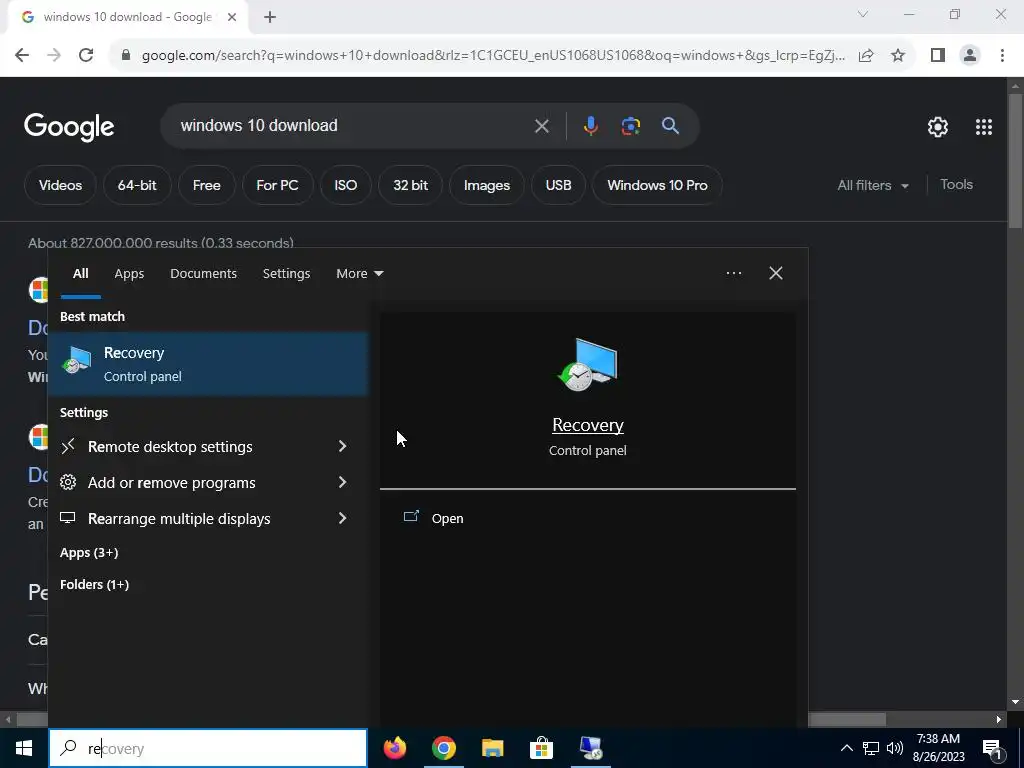
Task: Select the All tab in Windows search
Action: tap(80, 274)
